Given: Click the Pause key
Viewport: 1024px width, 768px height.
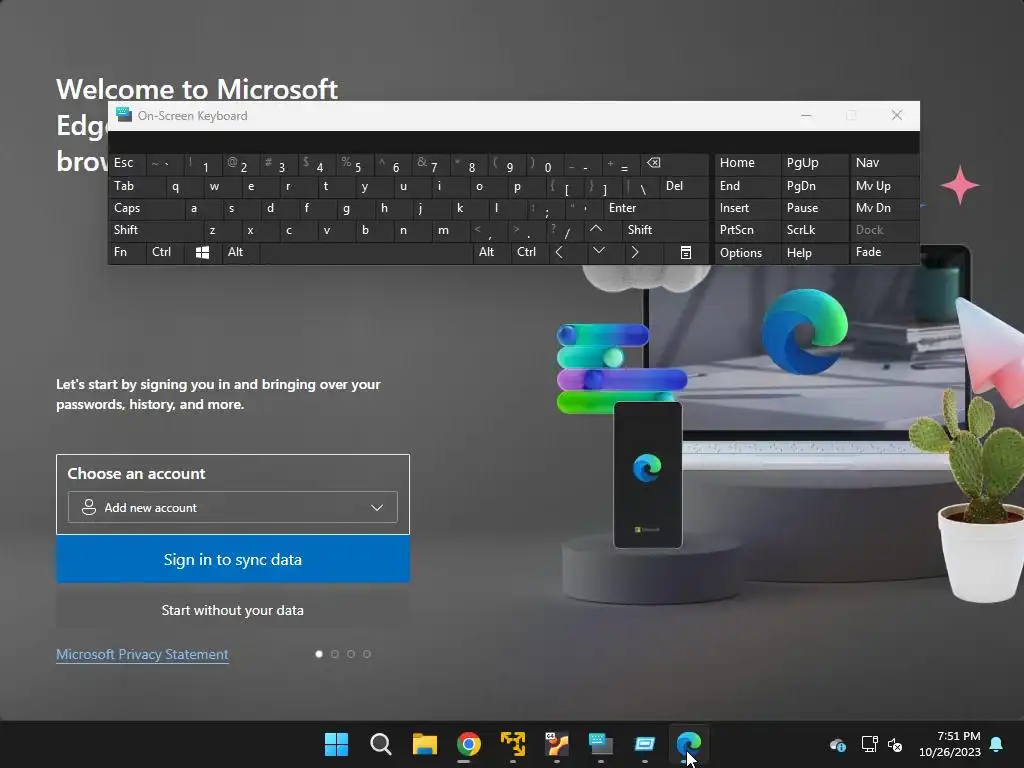Looking at the screenshot, I should point(814,208).
